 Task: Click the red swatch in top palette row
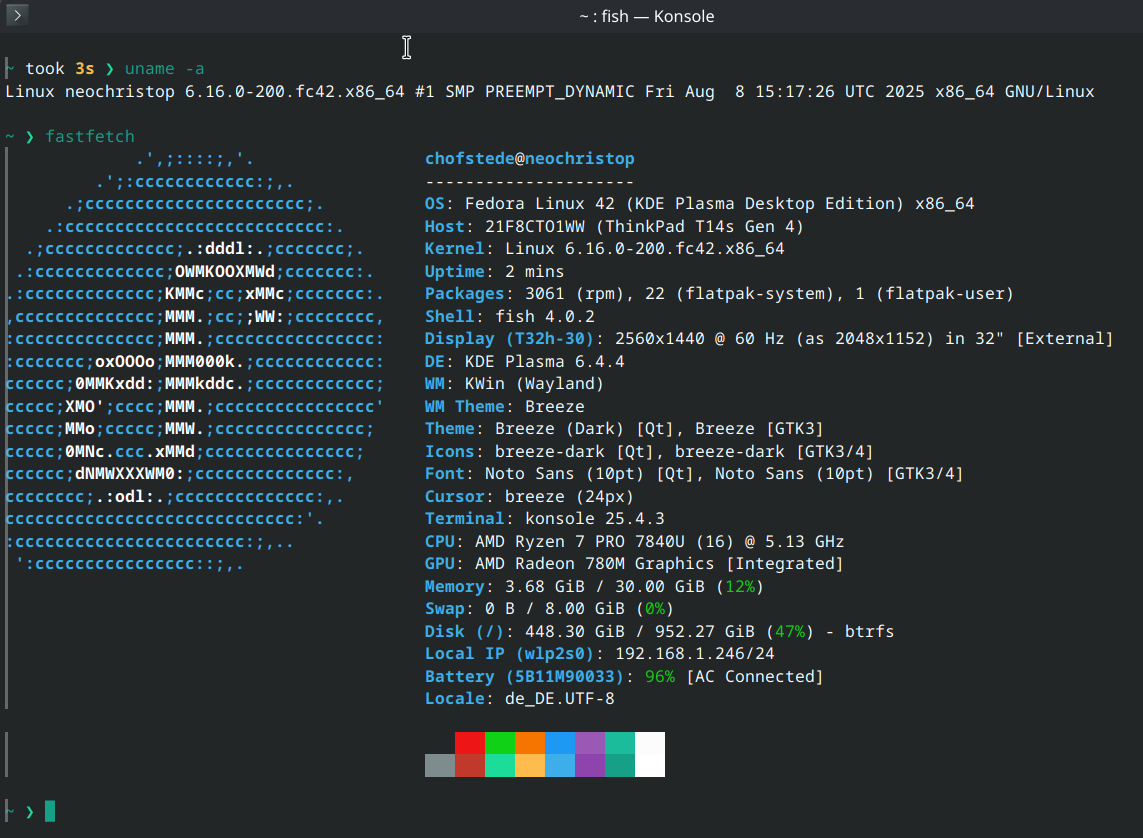pyautogui.click(x=470, y=743)
